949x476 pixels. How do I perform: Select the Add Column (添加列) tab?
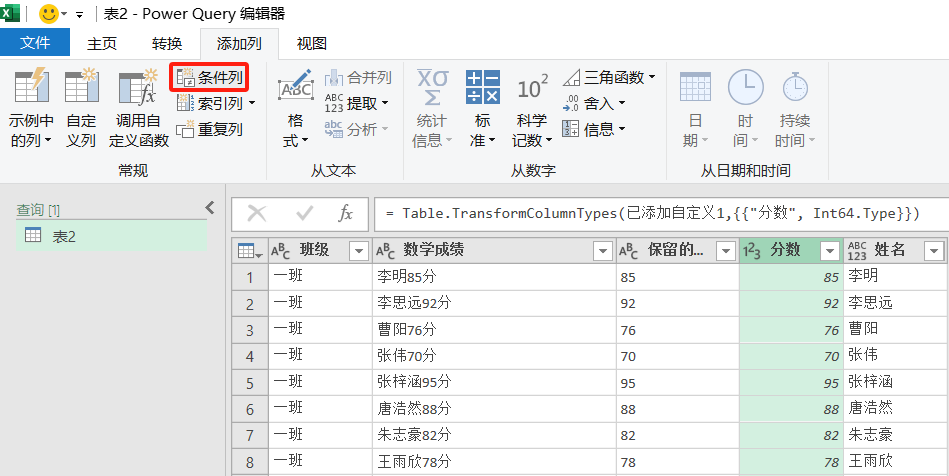tap(239, 44)
